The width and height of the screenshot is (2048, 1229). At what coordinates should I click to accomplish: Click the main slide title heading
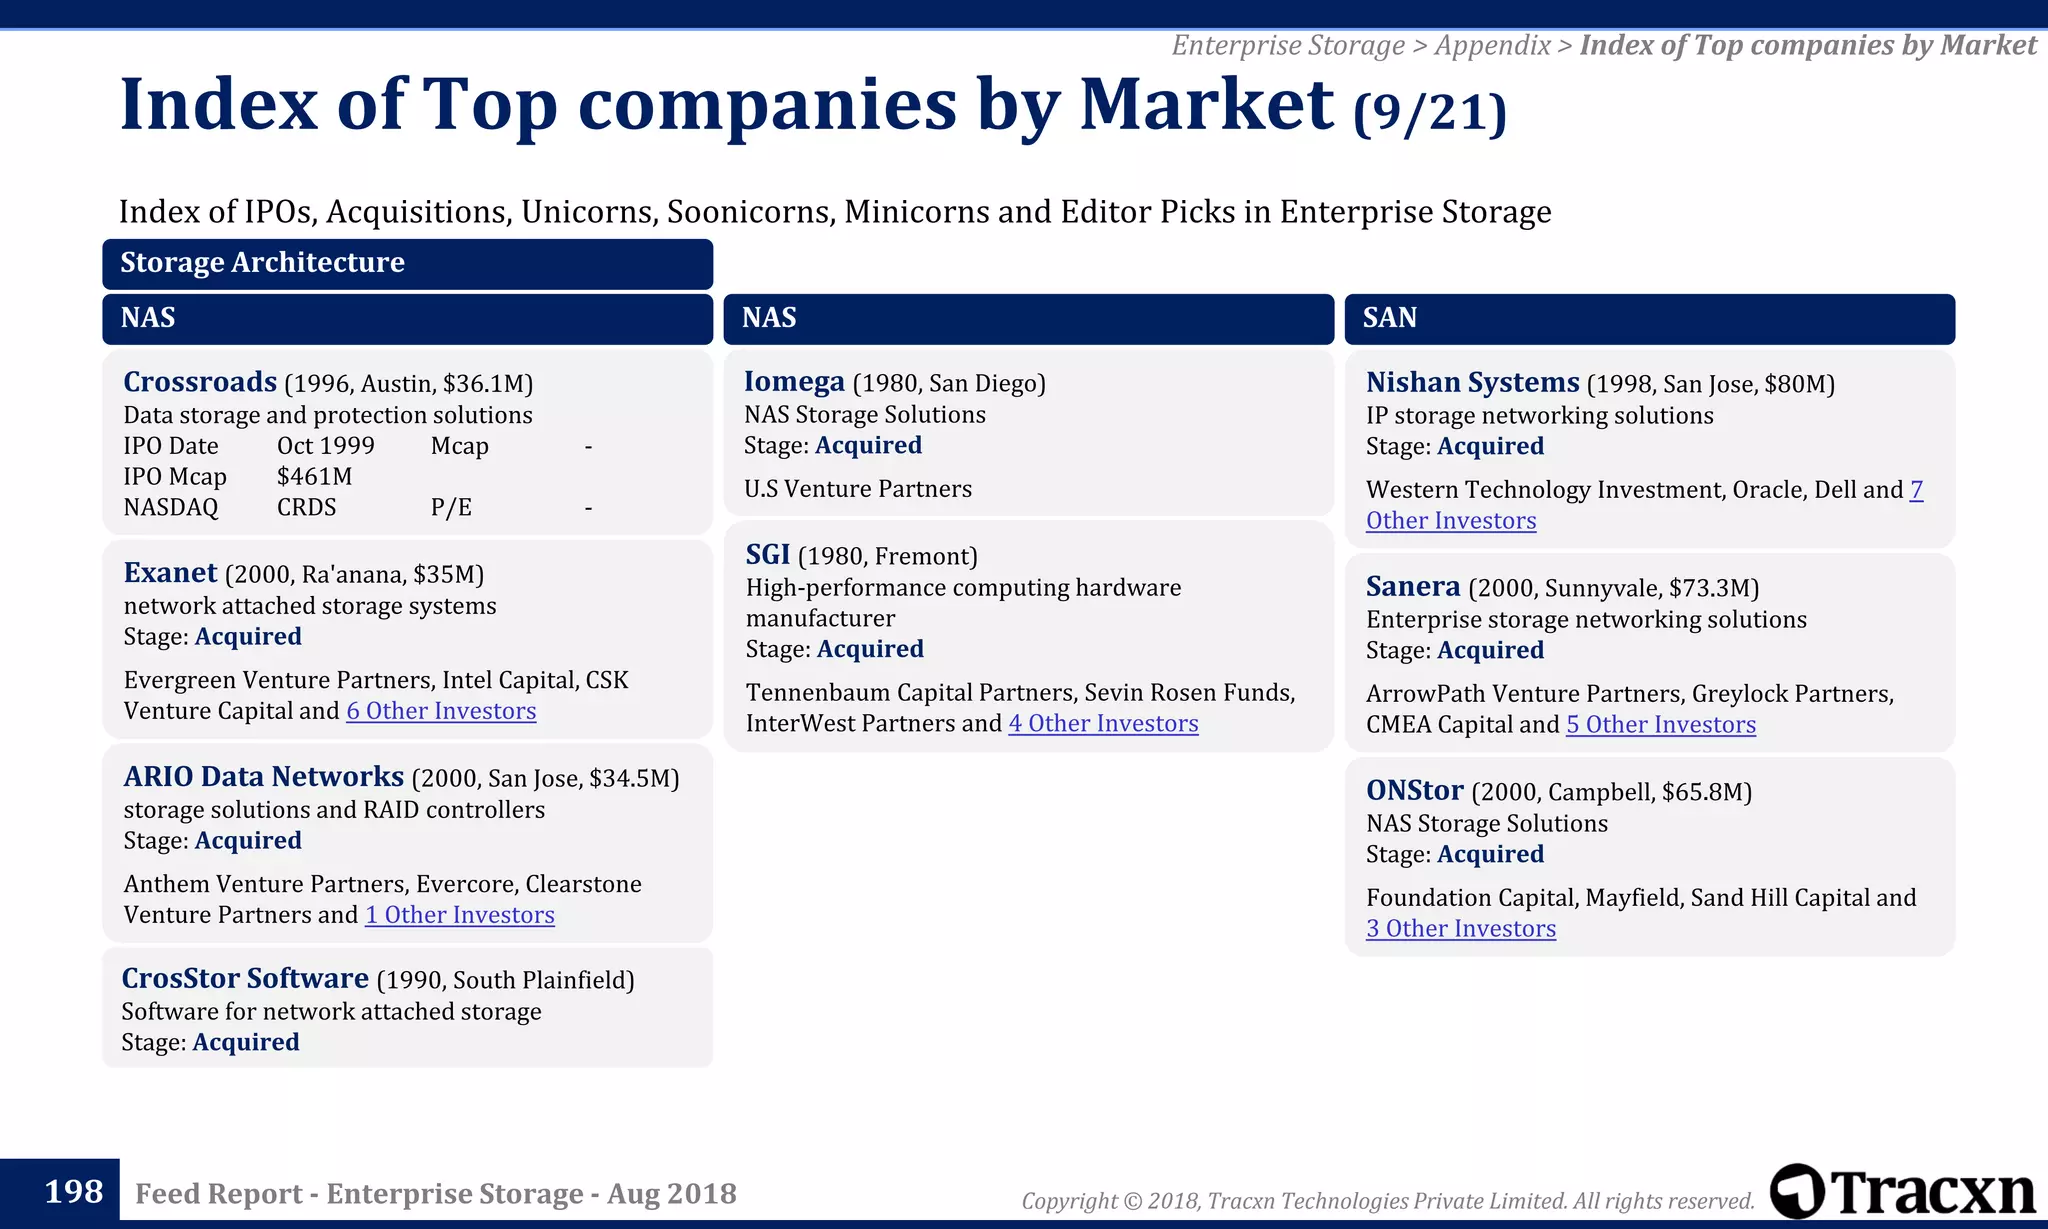pyautogui.click(x=813, y=106)
